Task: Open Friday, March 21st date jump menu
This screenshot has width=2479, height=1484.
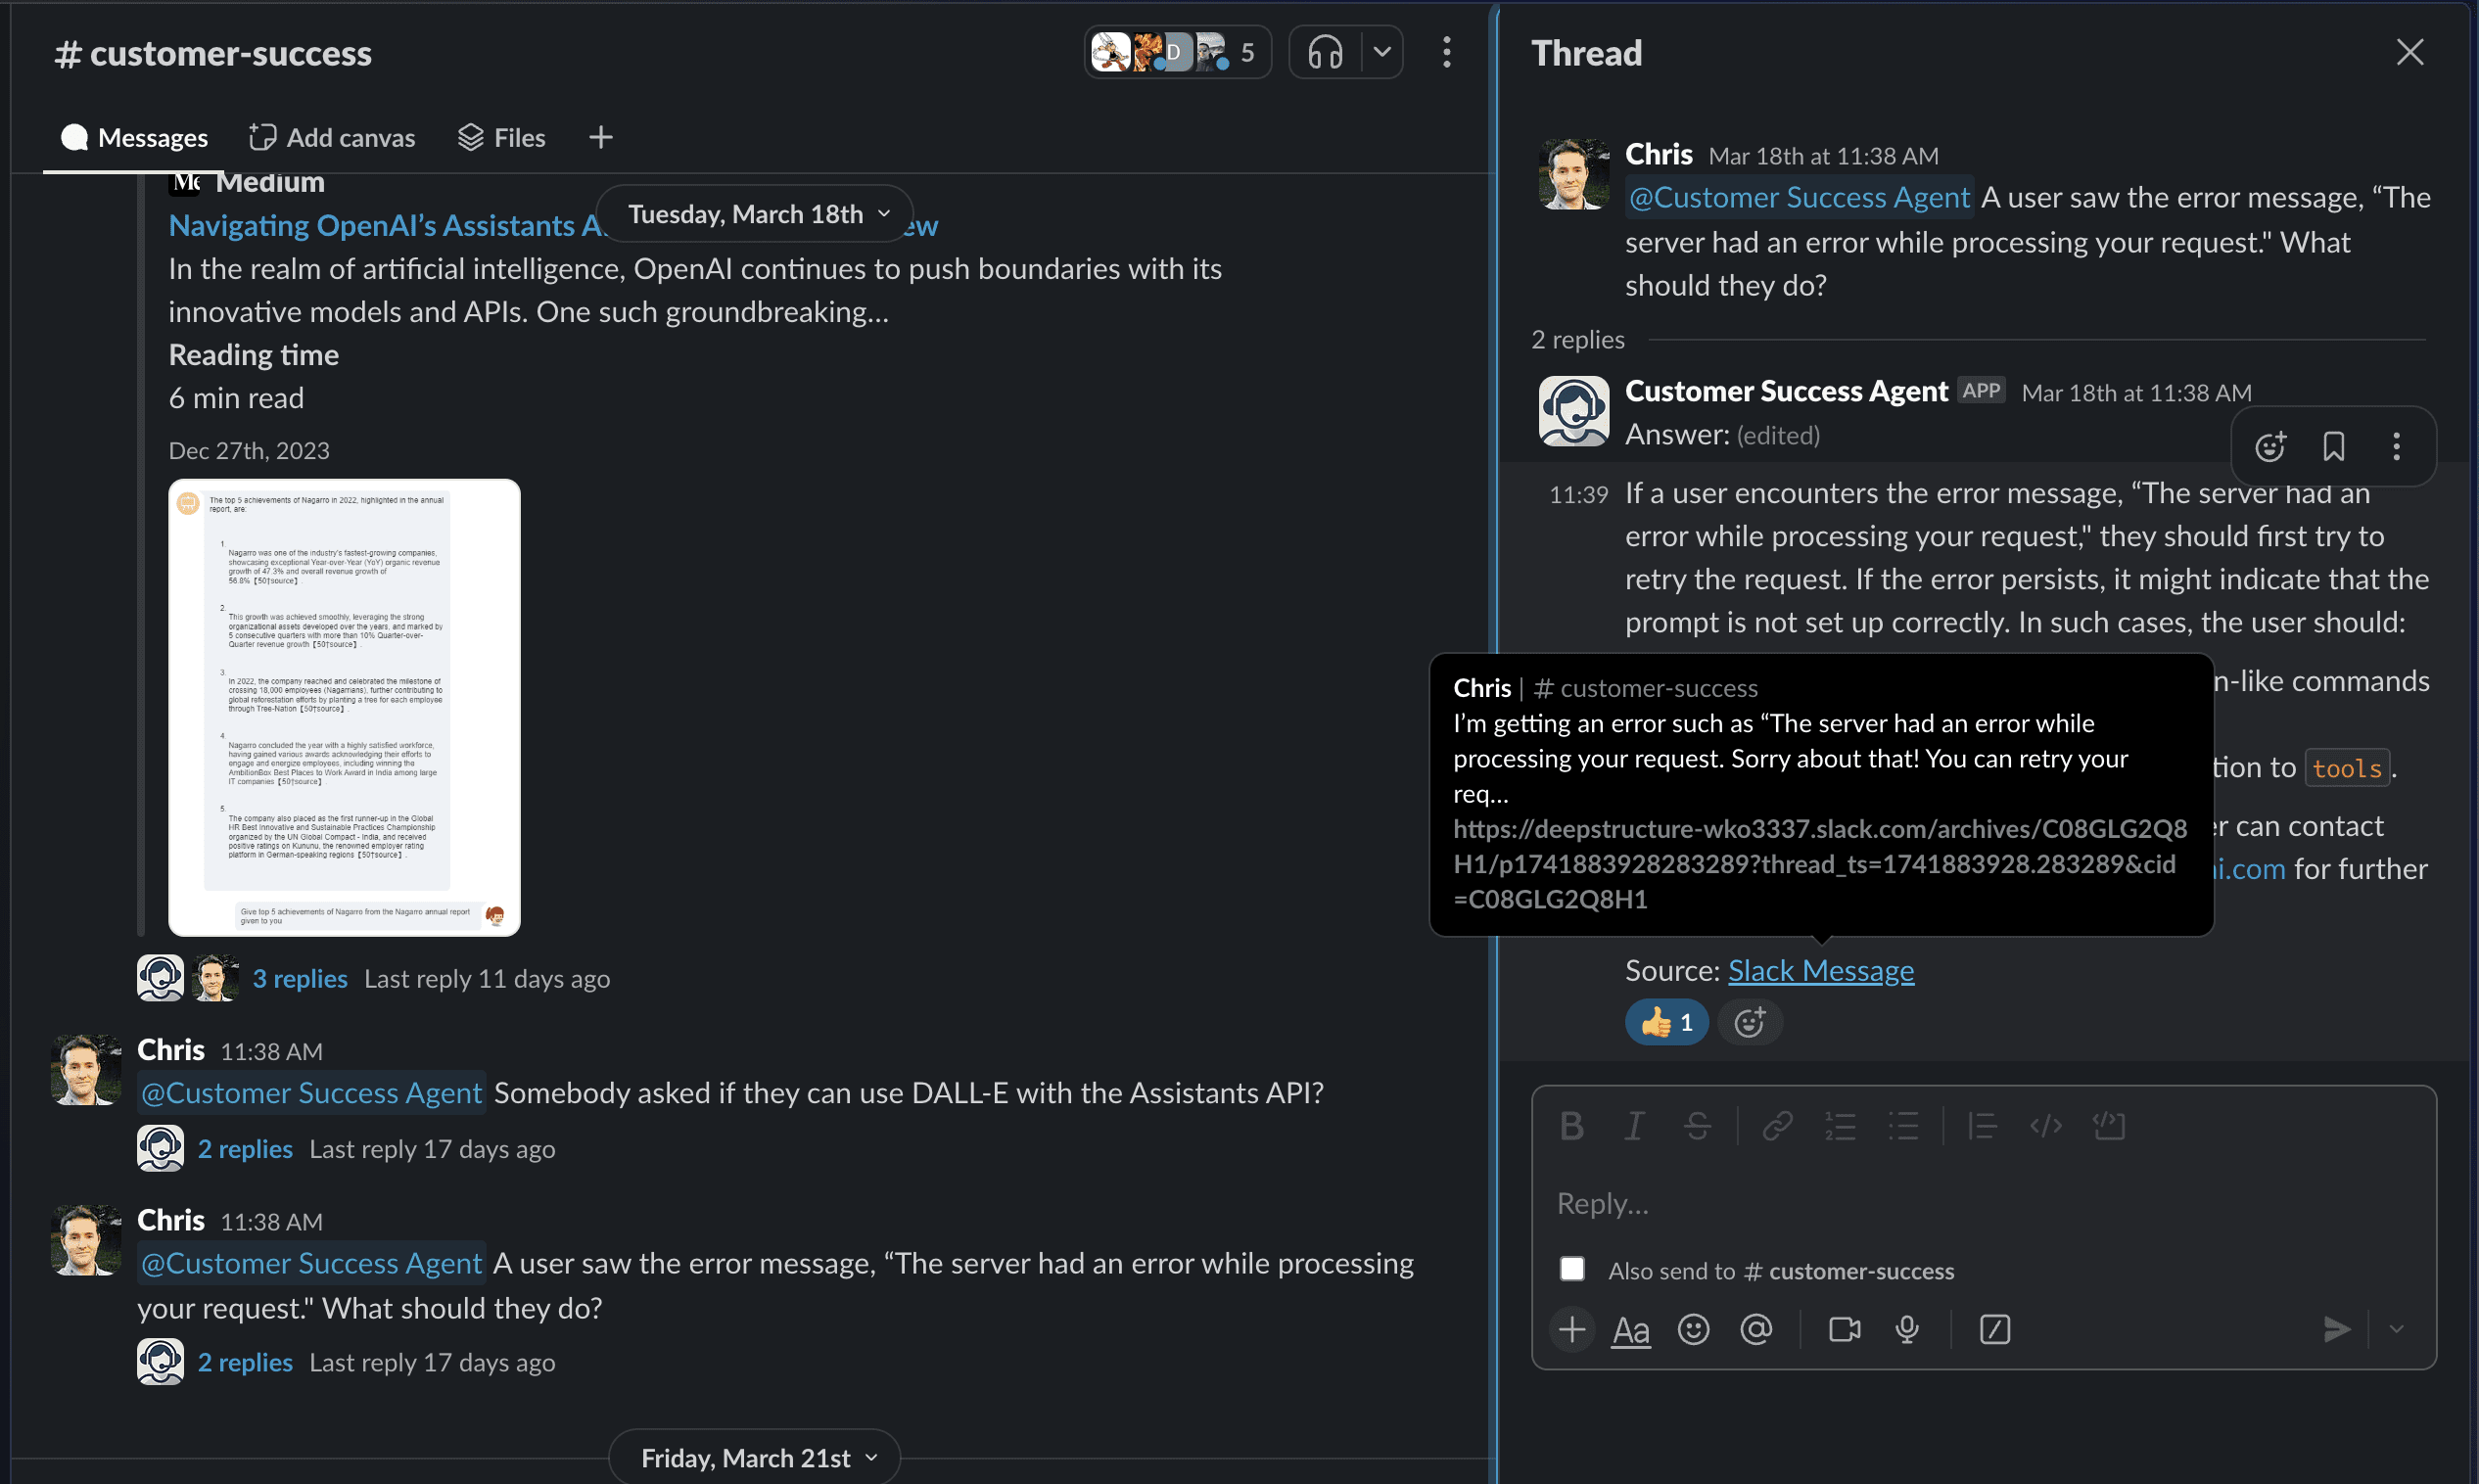Action: coord(757,1458)
